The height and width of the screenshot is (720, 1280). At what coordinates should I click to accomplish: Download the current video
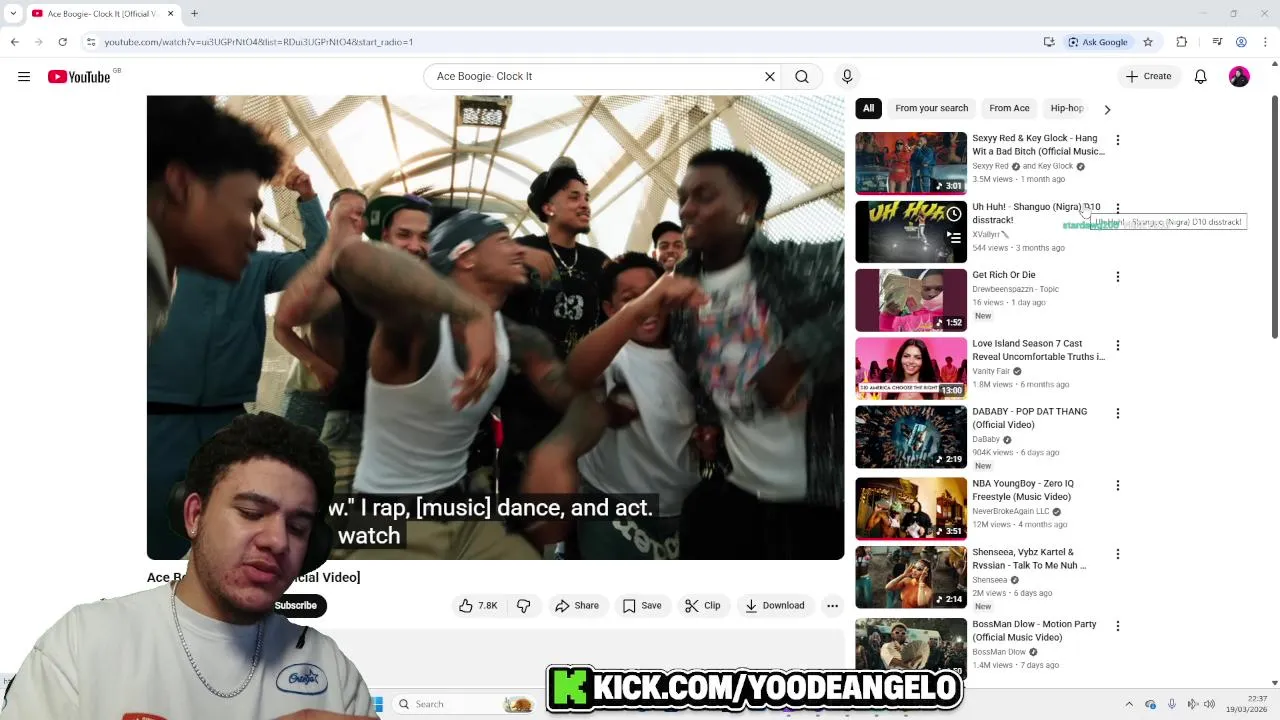(775, 606)
